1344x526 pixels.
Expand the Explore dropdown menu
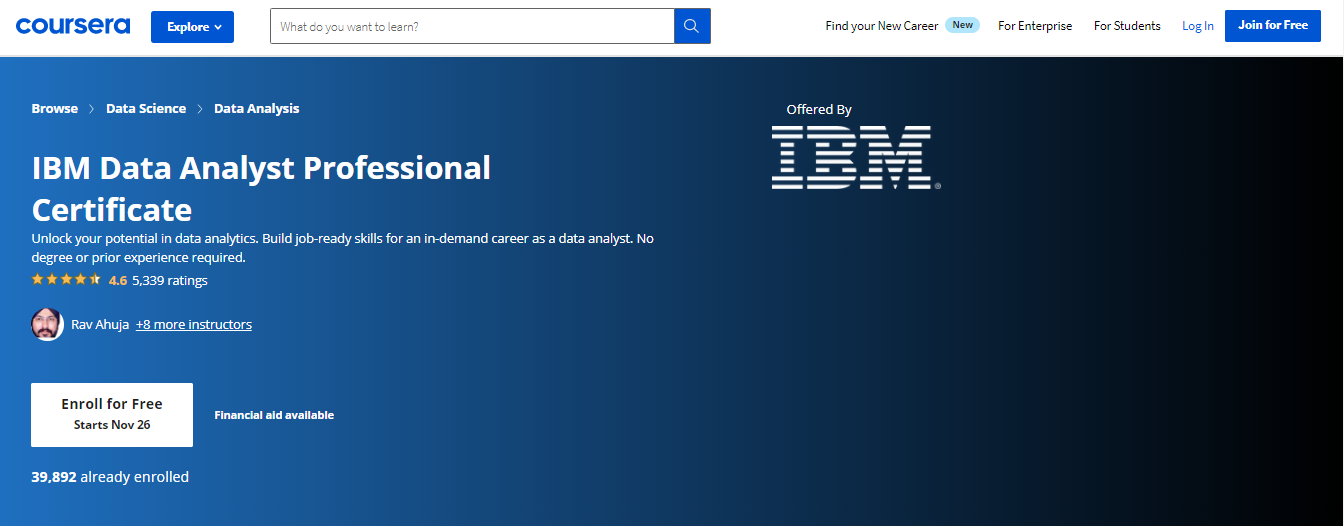pyautogui.click(x=192, y=27)
